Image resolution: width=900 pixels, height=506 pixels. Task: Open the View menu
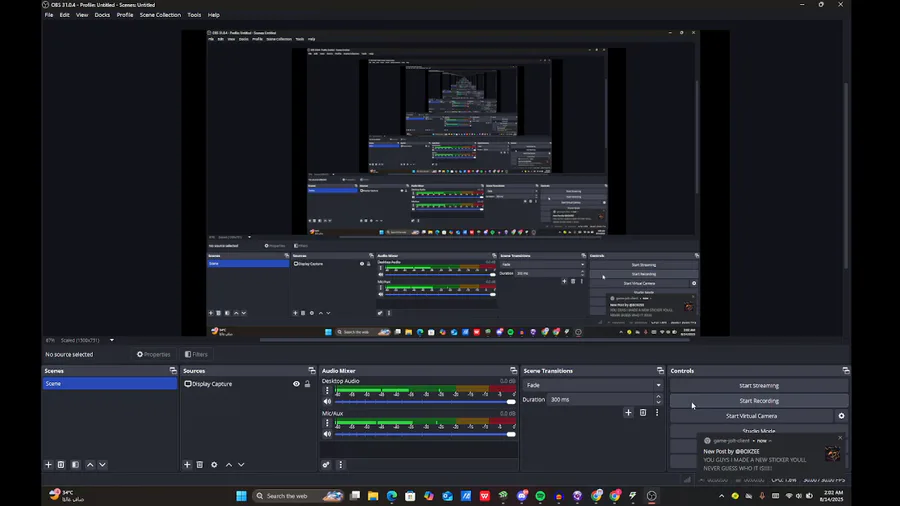coord(82,15)
